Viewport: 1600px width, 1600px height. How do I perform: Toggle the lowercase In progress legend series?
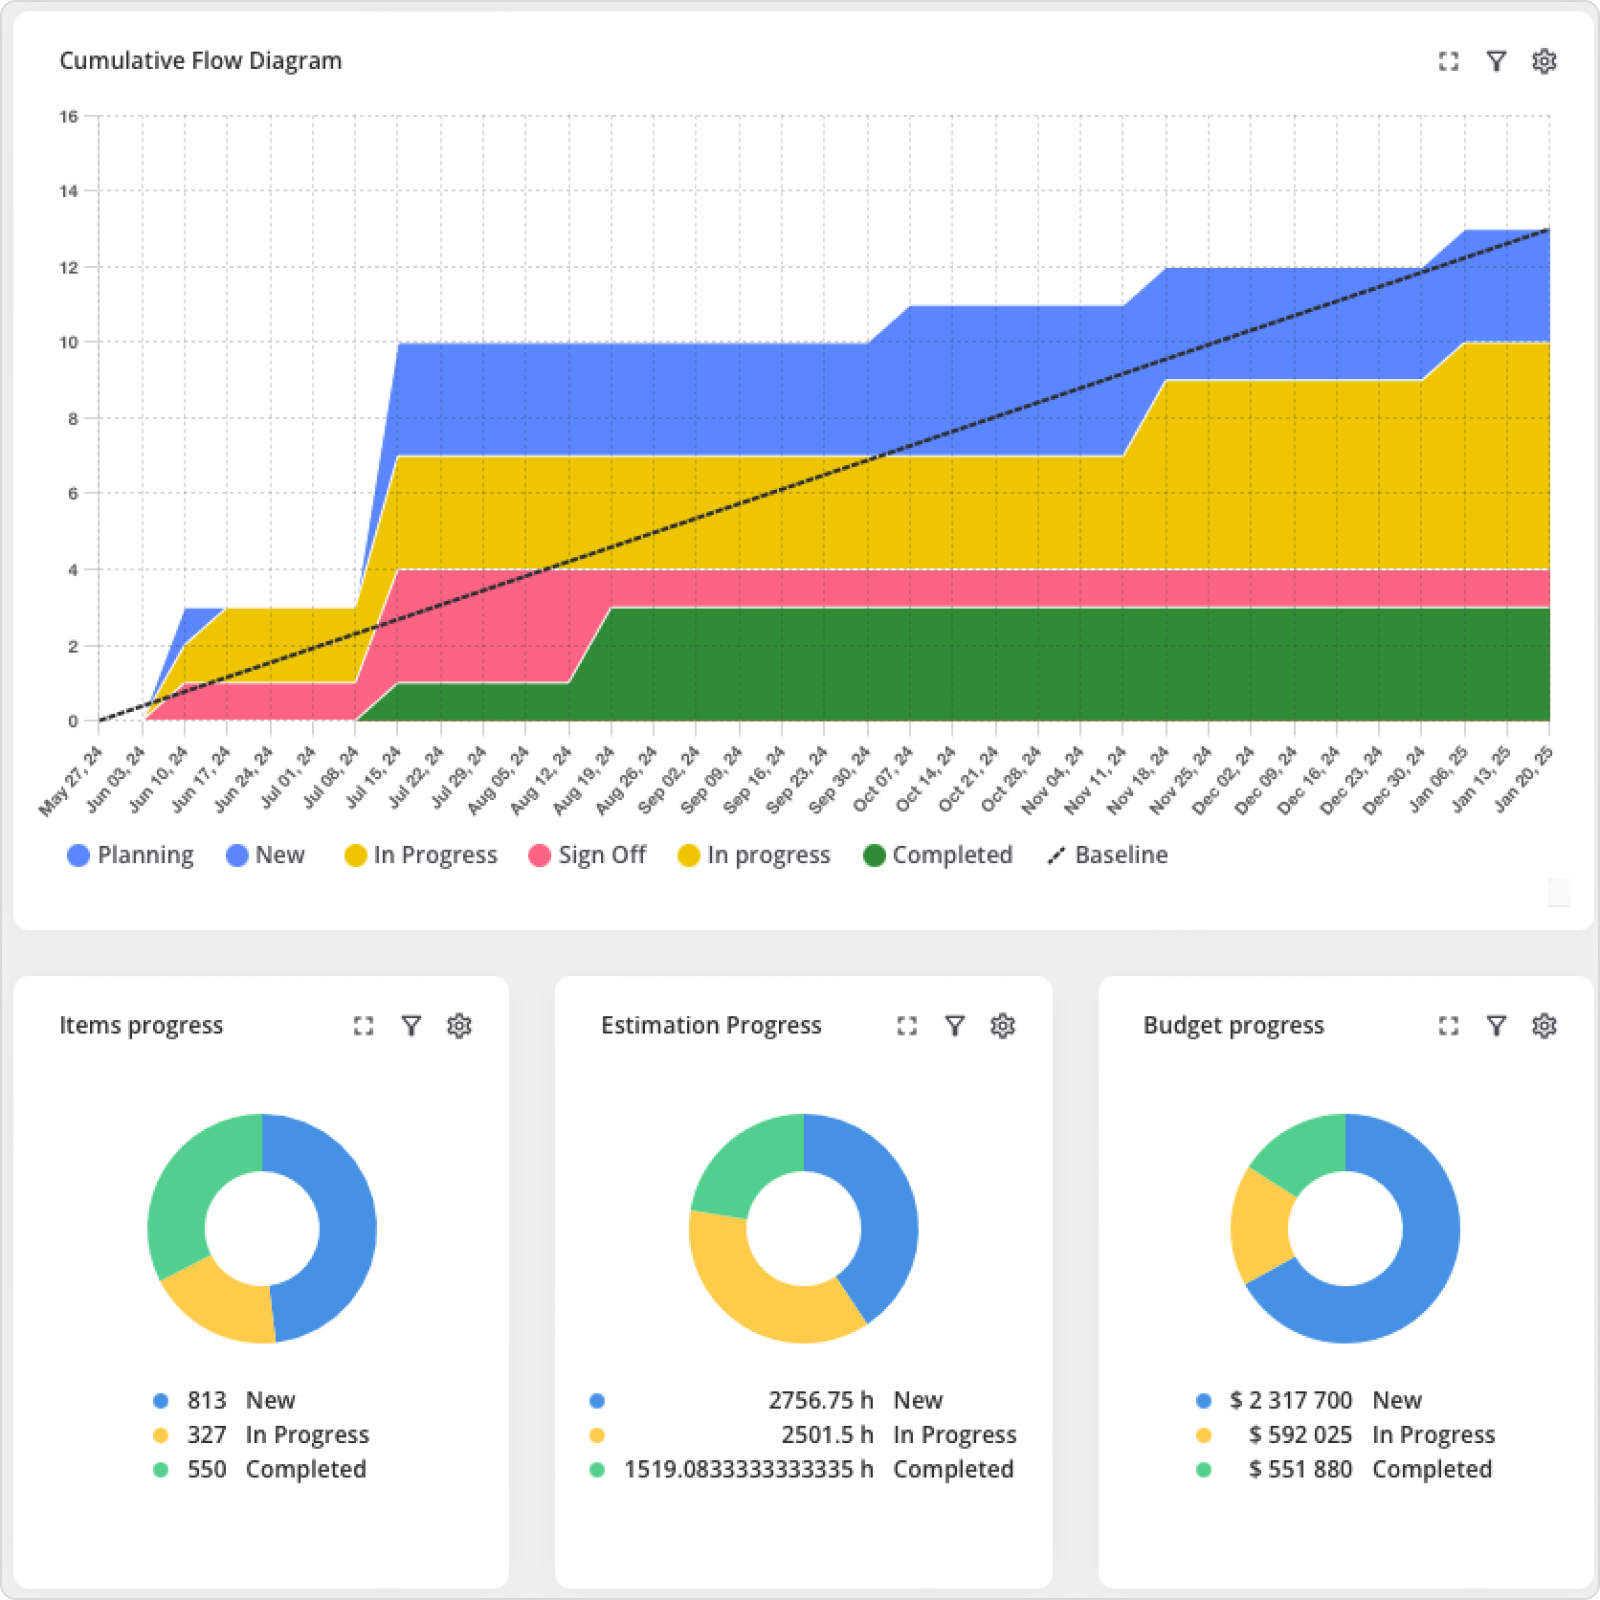754,855
